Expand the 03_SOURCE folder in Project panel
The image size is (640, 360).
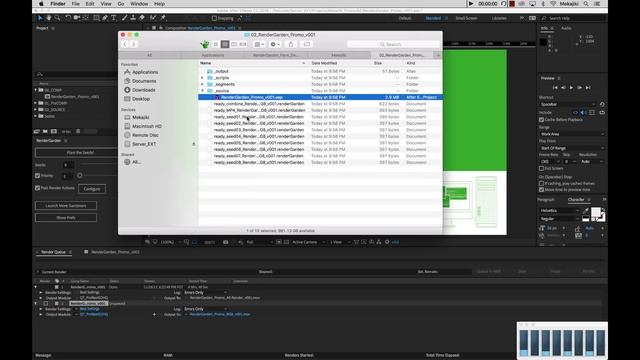click(36, 109)
